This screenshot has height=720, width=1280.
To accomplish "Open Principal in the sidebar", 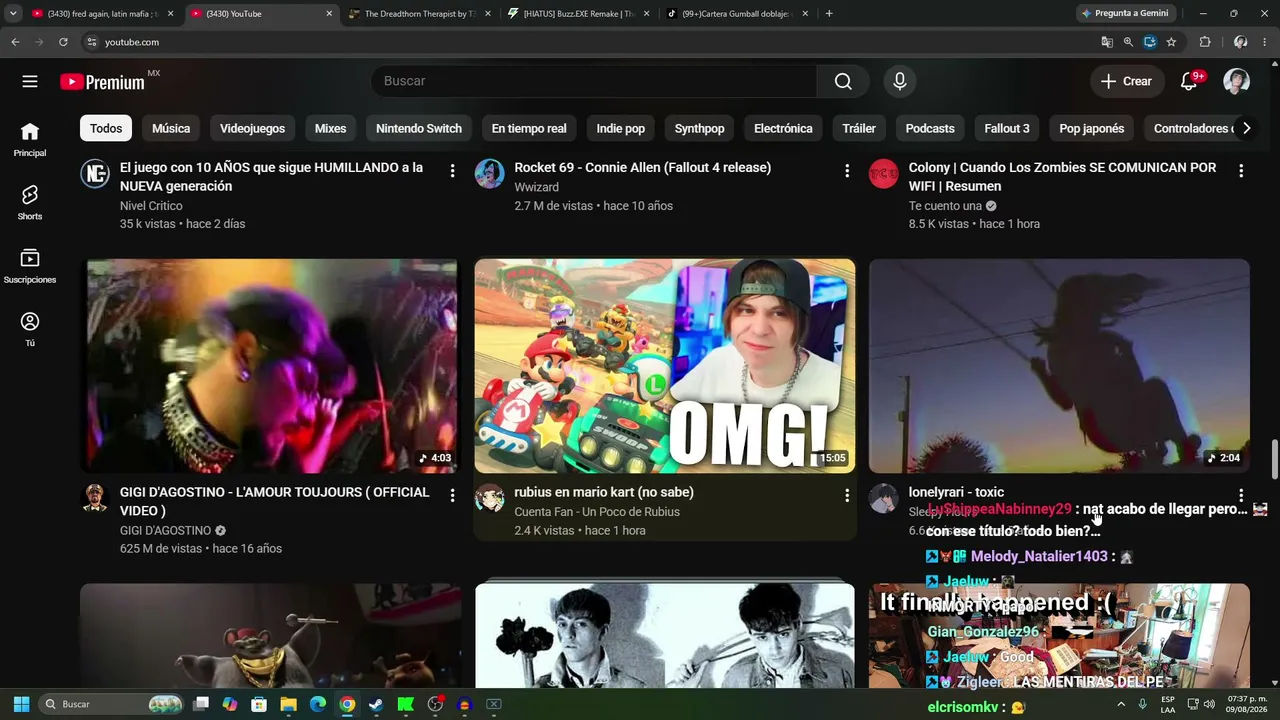I will tap(30, 140).
